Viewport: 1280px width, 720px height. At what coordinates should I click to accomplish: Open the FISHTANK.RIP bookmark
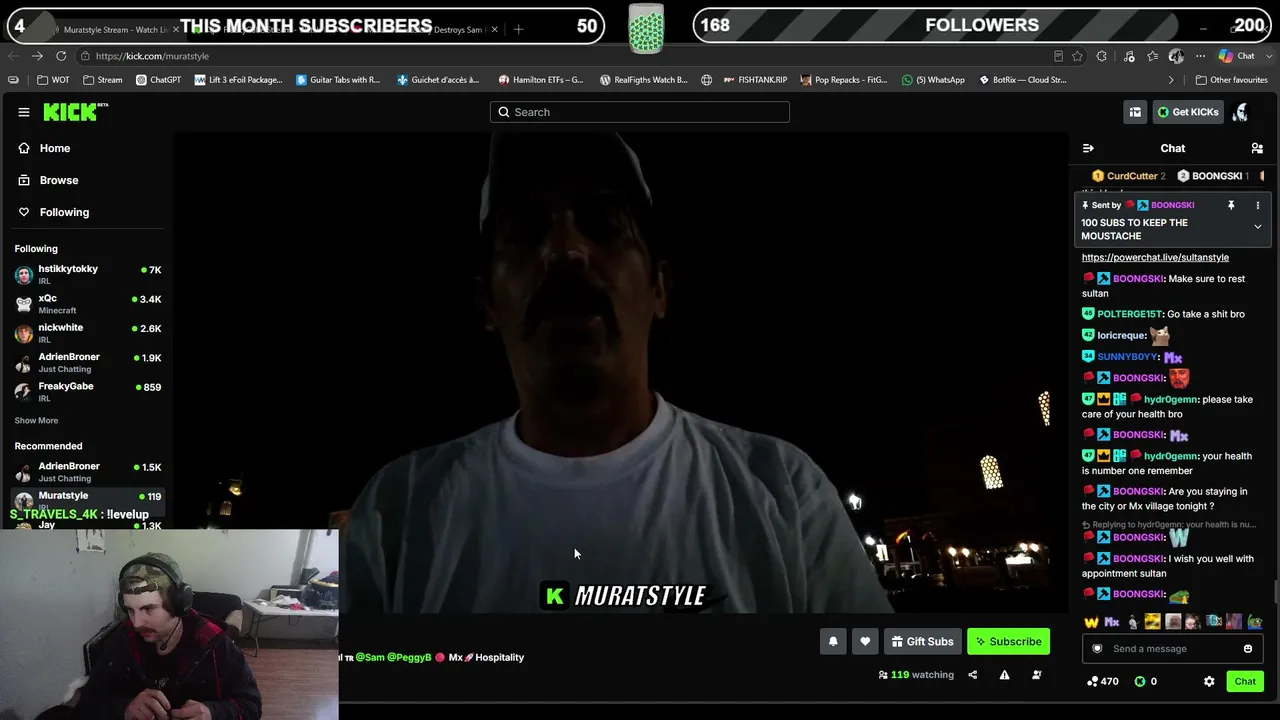coord(754,80)
